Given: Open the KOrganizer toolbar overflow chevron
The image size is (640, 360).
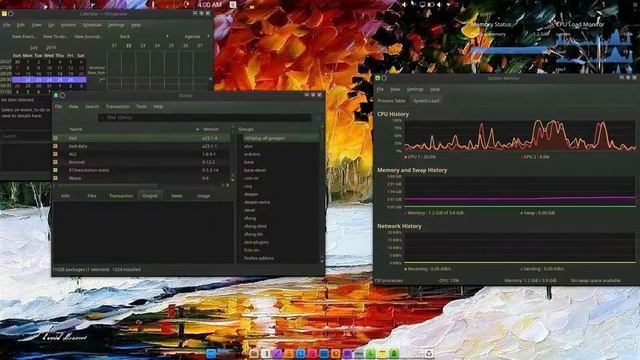Looking at the screenshot, I should pyautogui.click(x=209, y=36).
